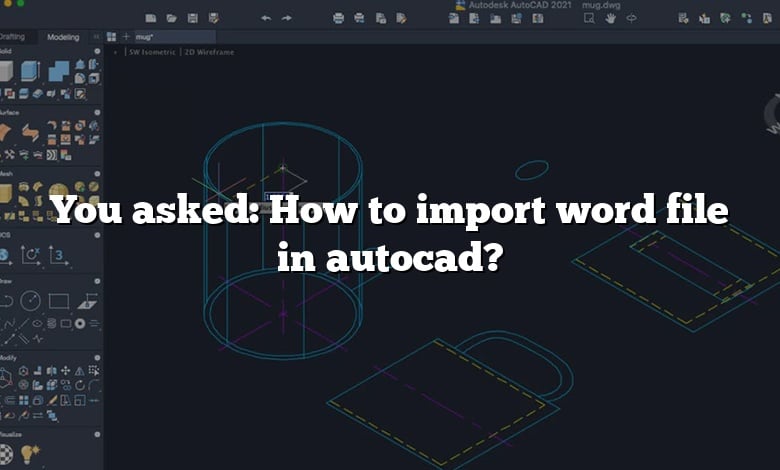The width and height of the screenshot is (780, 470).
Task: Expand the Visualize panel options button
Action: point(97,435)
